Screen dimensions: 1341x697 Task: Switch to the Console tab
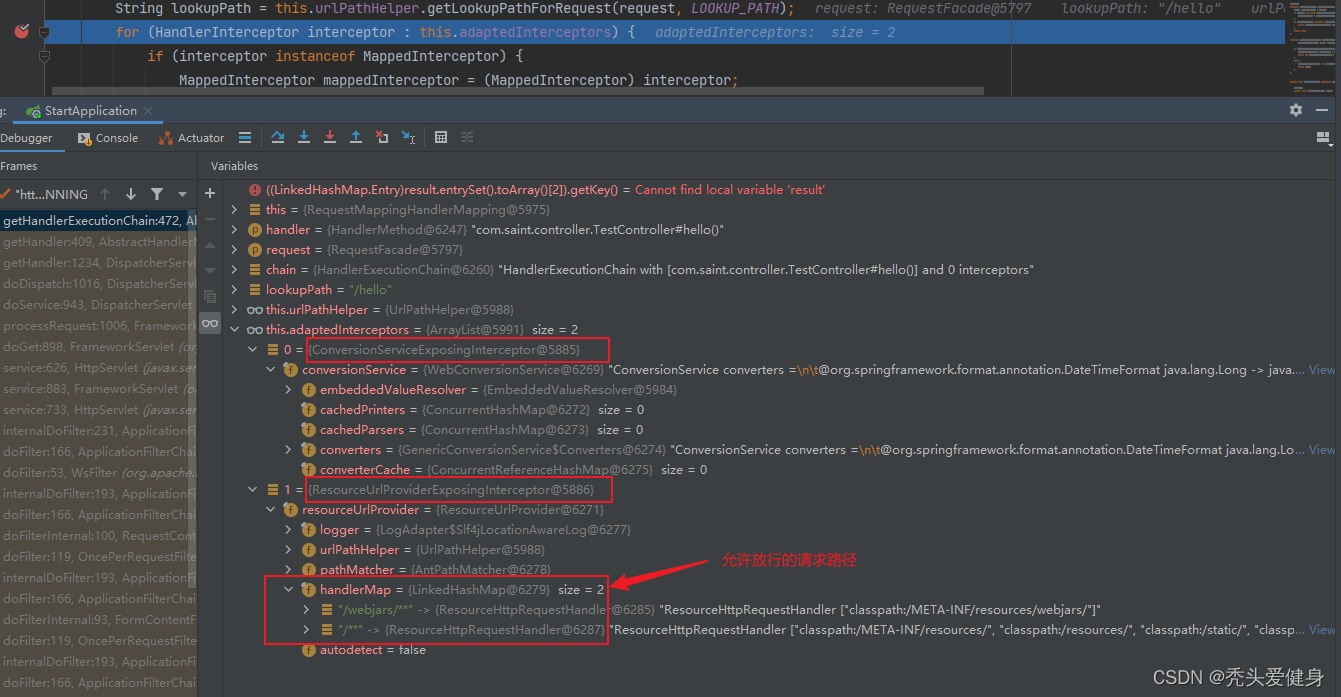point(108,138)
